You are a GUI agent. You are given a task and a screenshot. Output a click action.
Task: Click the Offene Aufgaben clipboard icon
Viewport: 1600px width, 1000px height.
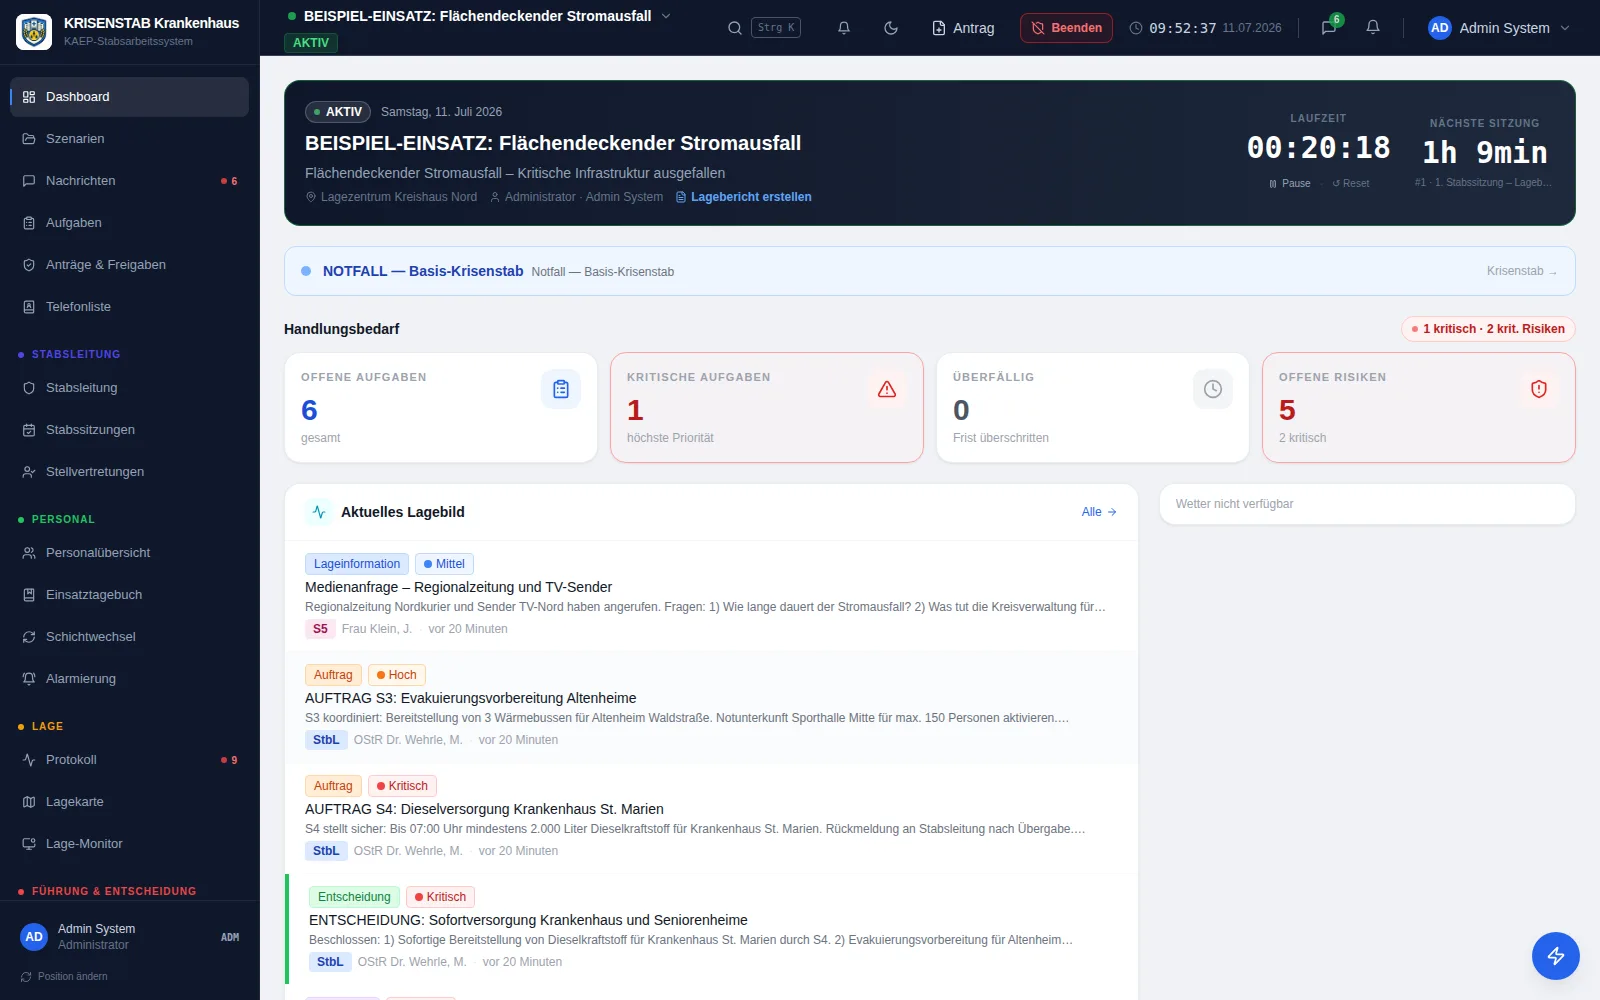click(x=561, y=389)
